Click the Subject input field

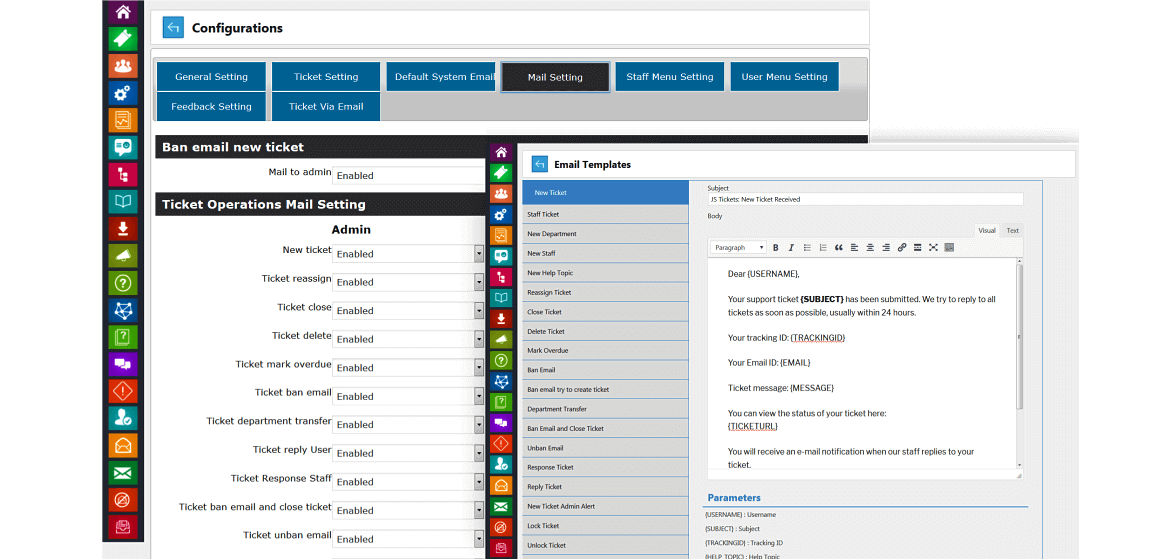click(x=866, y=199)
